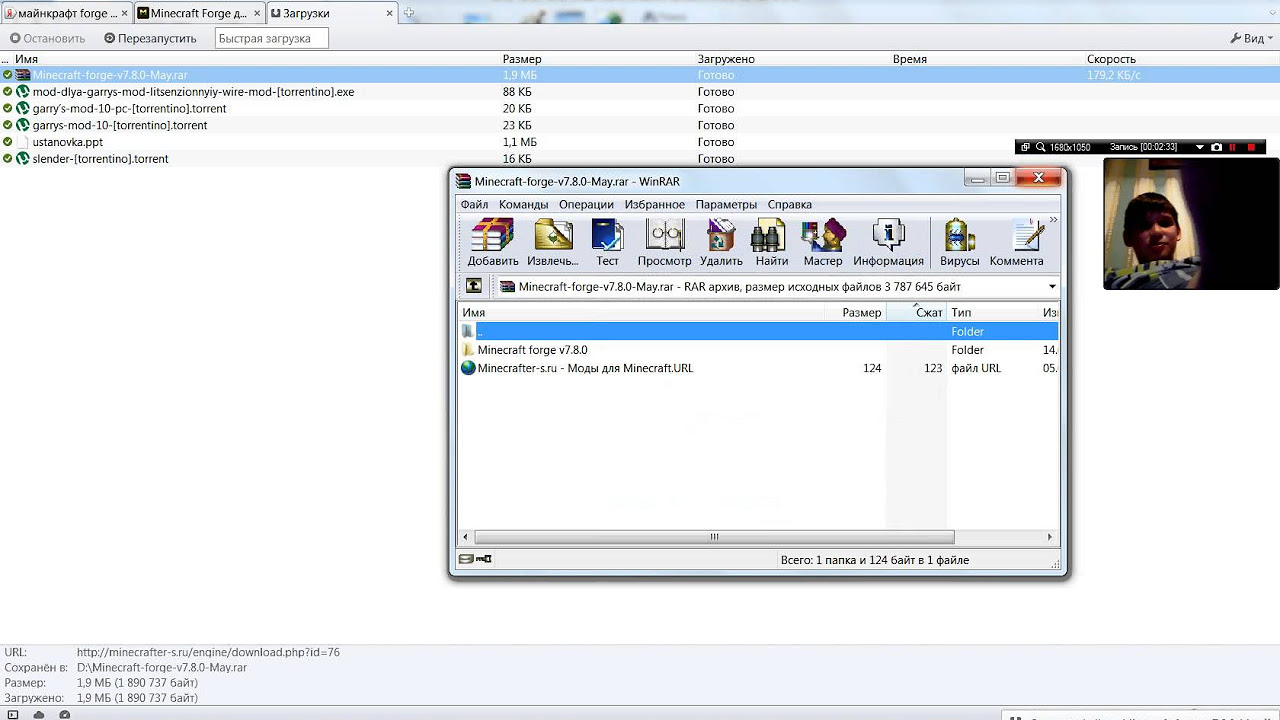Open the Операции menu

pyautogui.click(x=586, y=204)
